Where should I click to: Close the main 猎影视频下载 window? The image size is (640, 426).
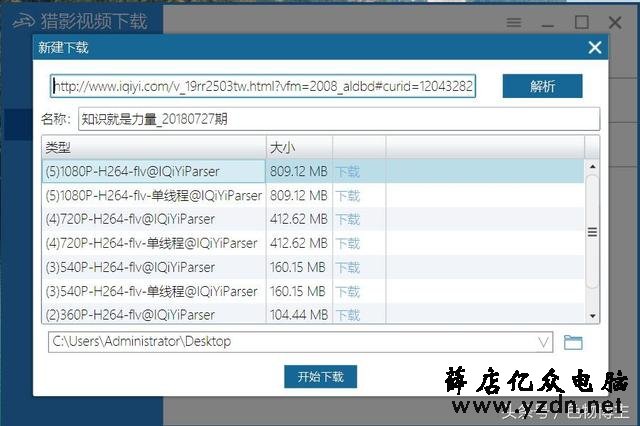[615, 22]
